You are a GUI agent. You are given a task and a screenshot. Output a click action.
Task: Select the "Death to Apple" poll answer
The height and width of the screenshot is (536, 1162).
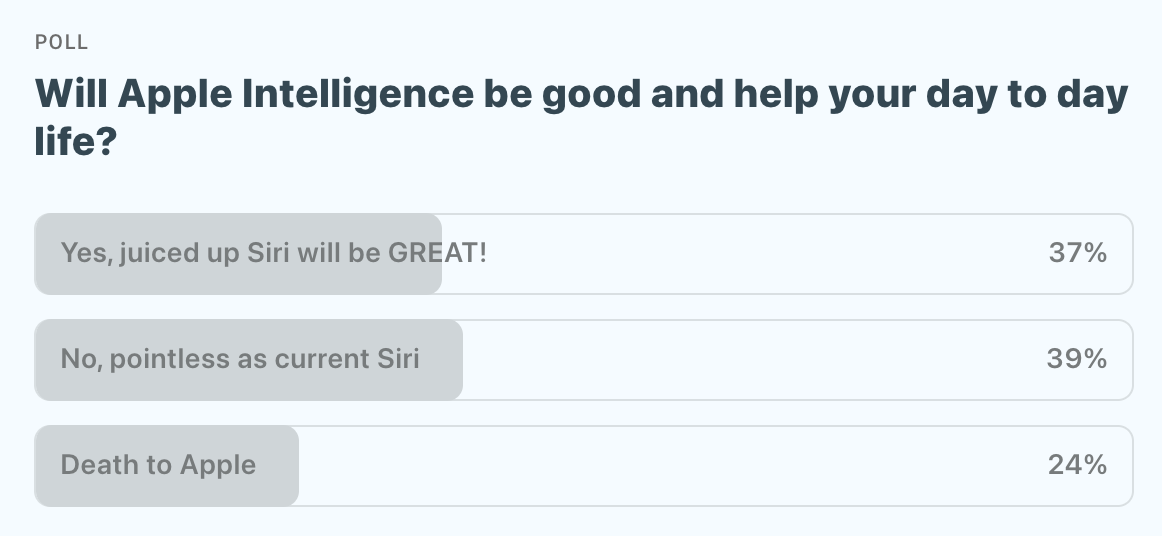tap(158, 466)
